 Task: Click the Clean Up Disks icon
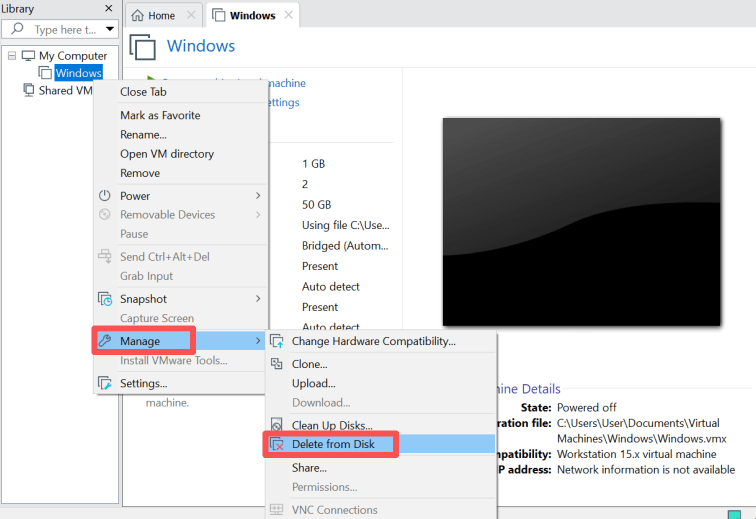(x=277, y=425)
